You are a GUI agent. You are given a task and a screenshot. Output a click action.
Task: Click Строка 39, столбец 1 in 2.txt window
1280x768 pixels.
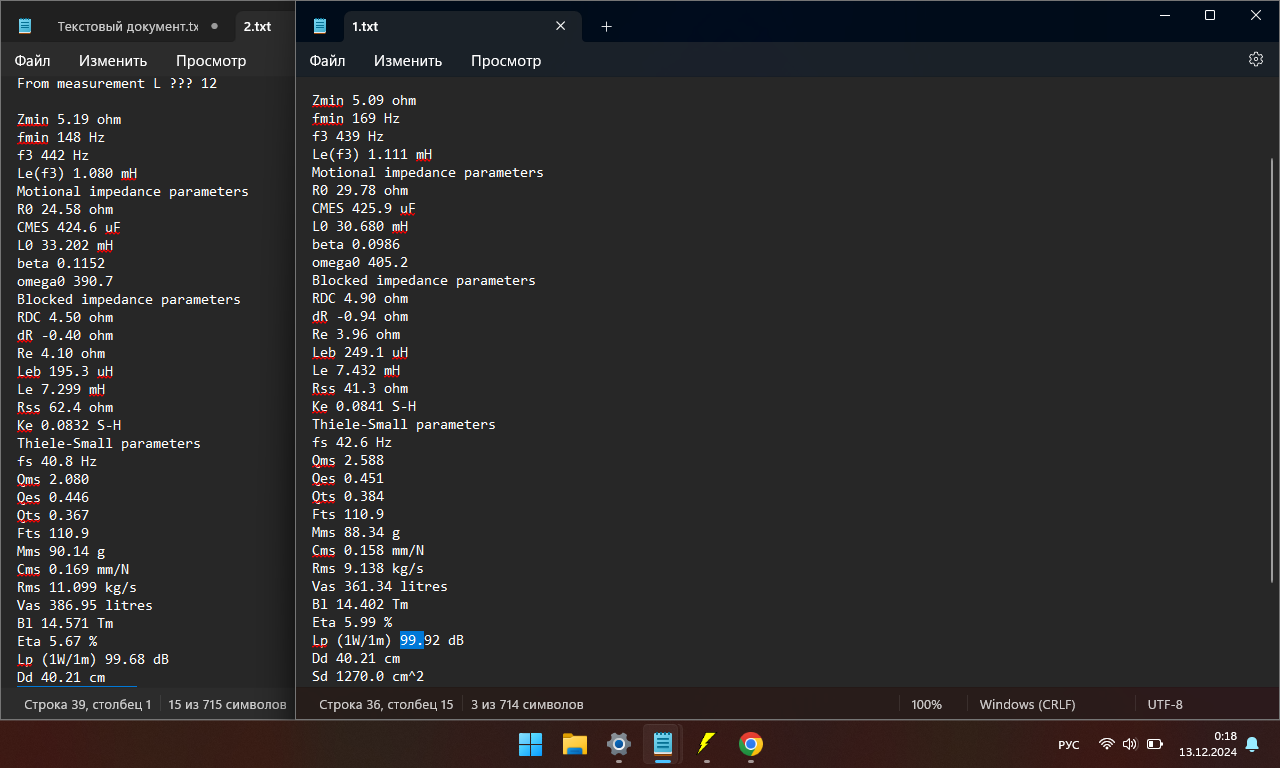click(87, 704)
